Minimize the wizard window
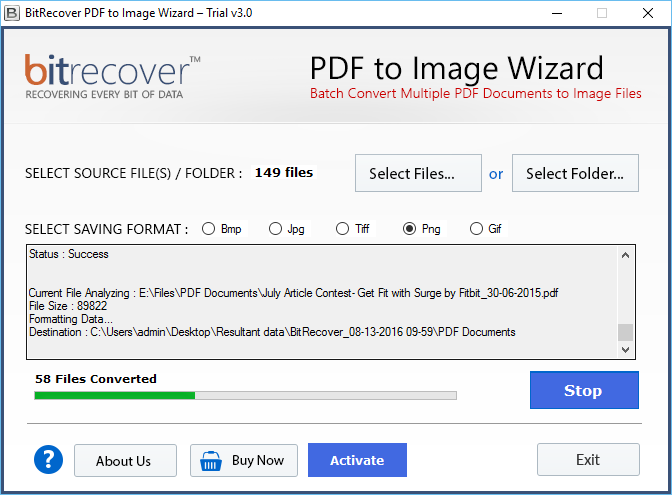This screenshot has height=495, width=672. pyautogui.click(x=557, y=13)
